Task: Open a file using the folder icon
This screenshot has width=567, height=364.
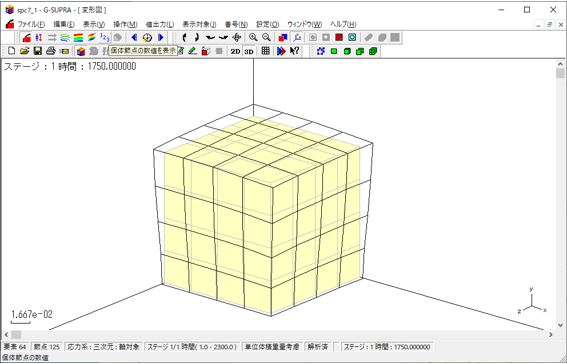Action: pos(24,51)
